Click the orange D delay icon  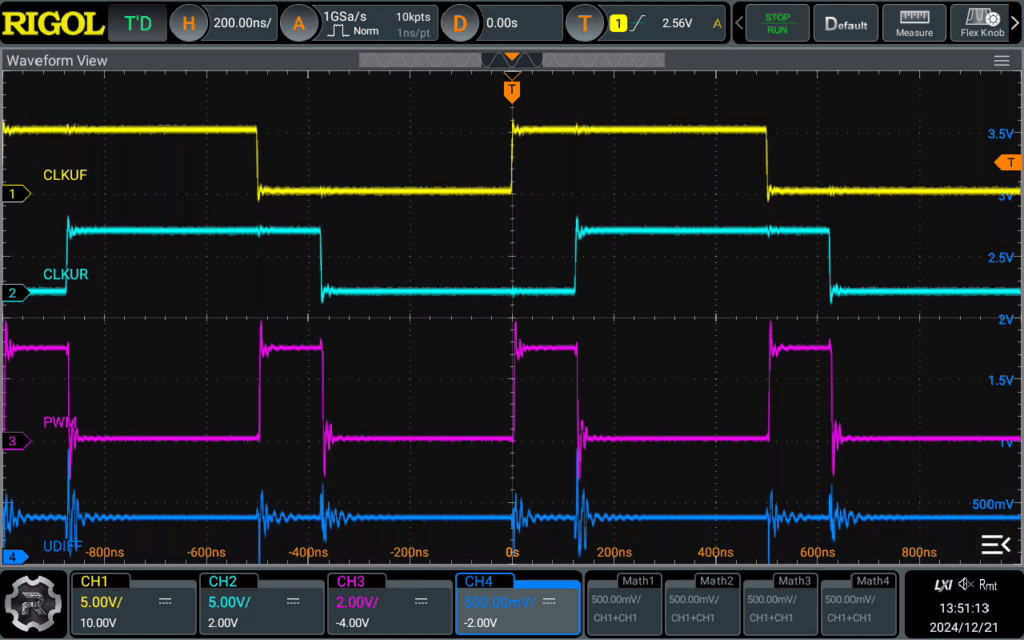click(x=460, y=24)
